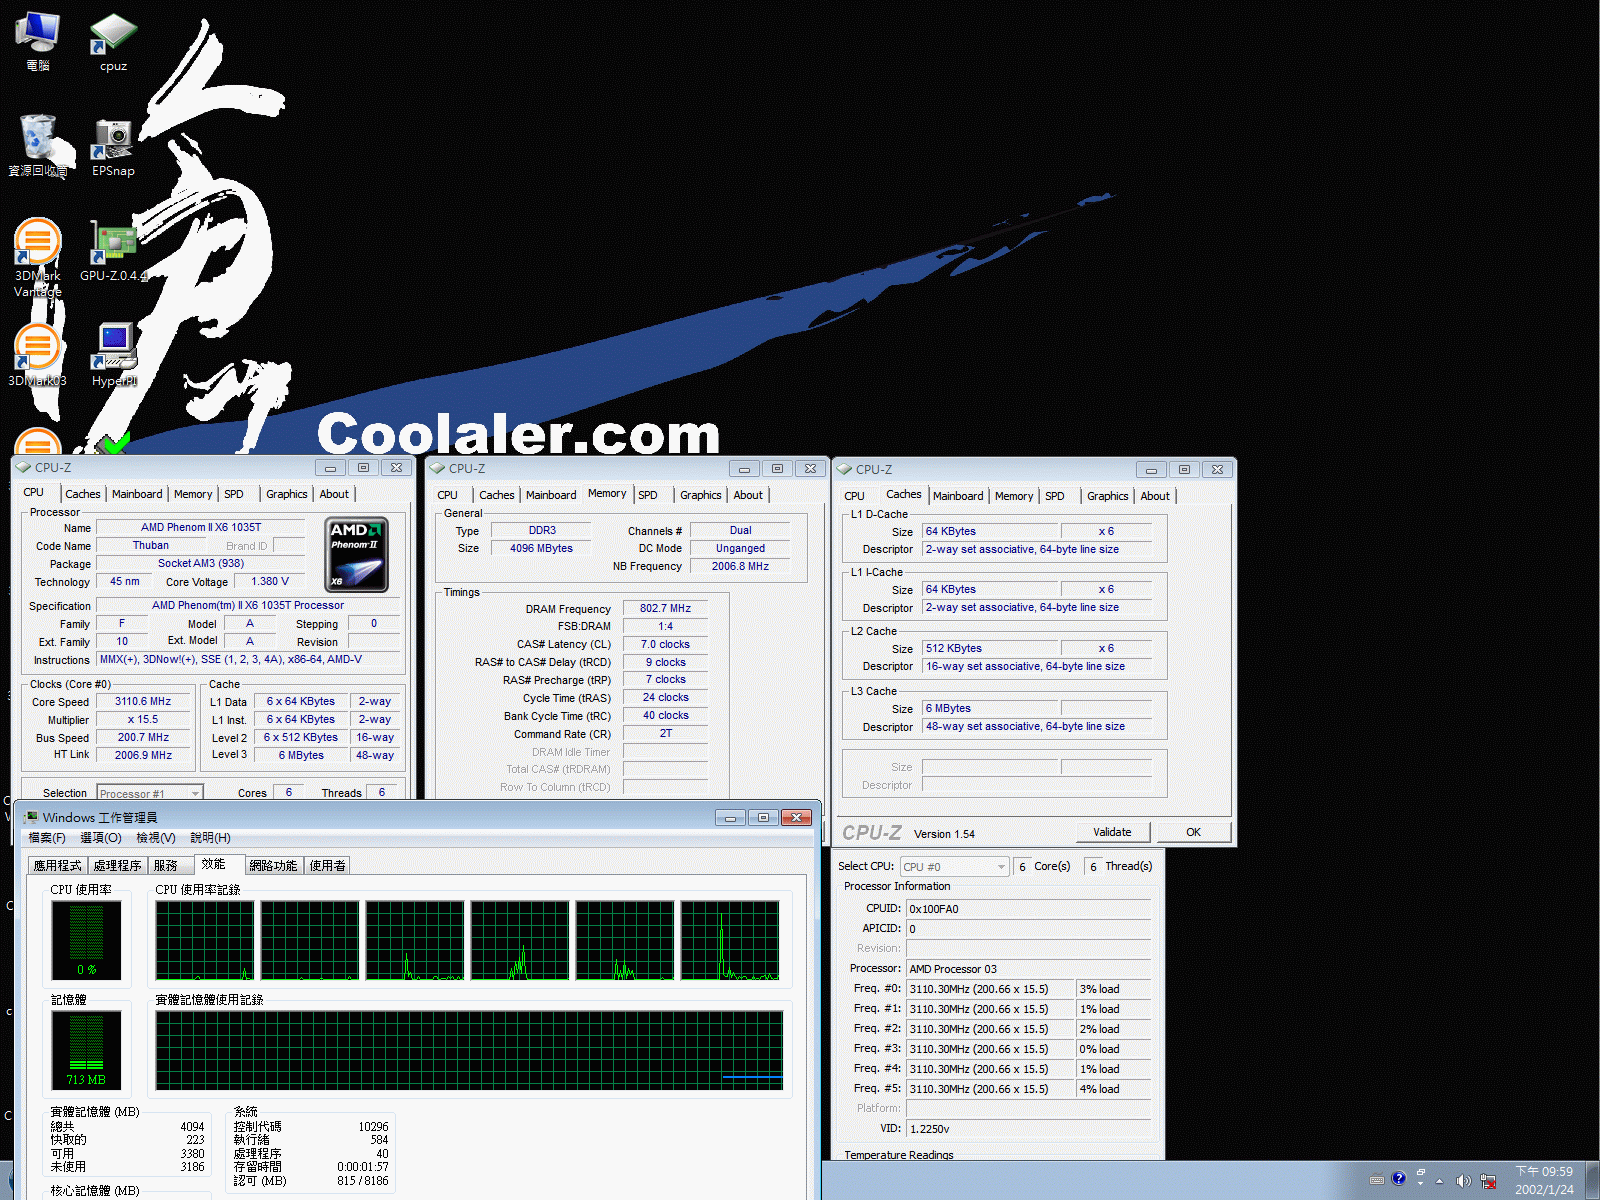Open the 電腦 computer desktop icon
This screenshot has height=1200, width=1600.
tap(38, 41)
